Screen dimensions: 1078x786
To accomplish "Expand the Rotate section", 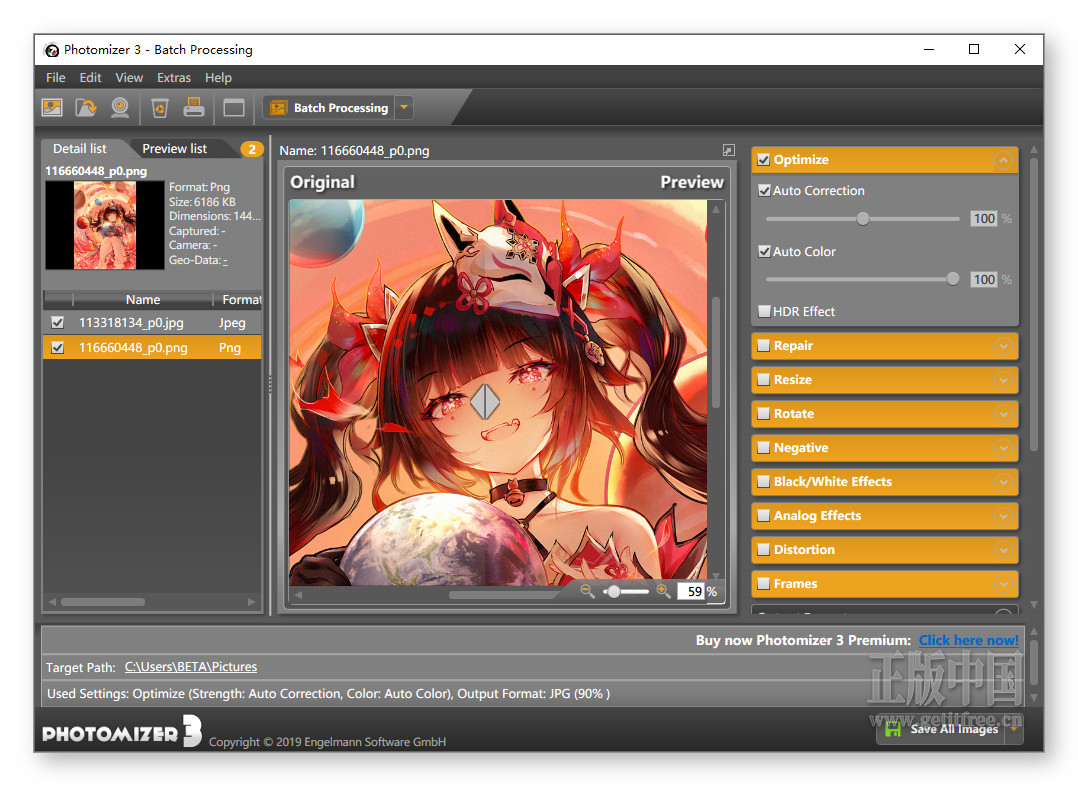I will click(x=1003, y=414).
